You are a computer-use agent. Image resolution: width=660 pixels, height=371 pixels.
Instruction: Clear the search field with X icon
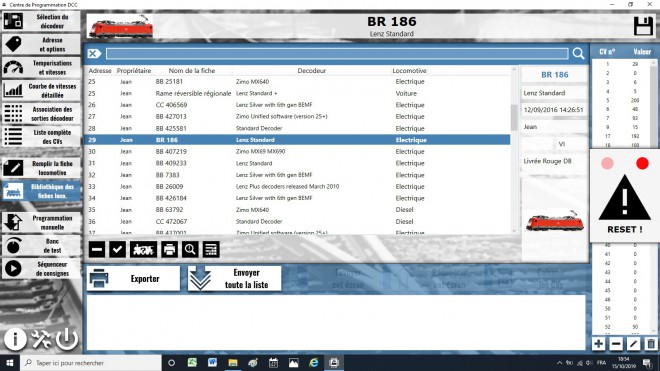pyautogui.click(x=94, y=53)
